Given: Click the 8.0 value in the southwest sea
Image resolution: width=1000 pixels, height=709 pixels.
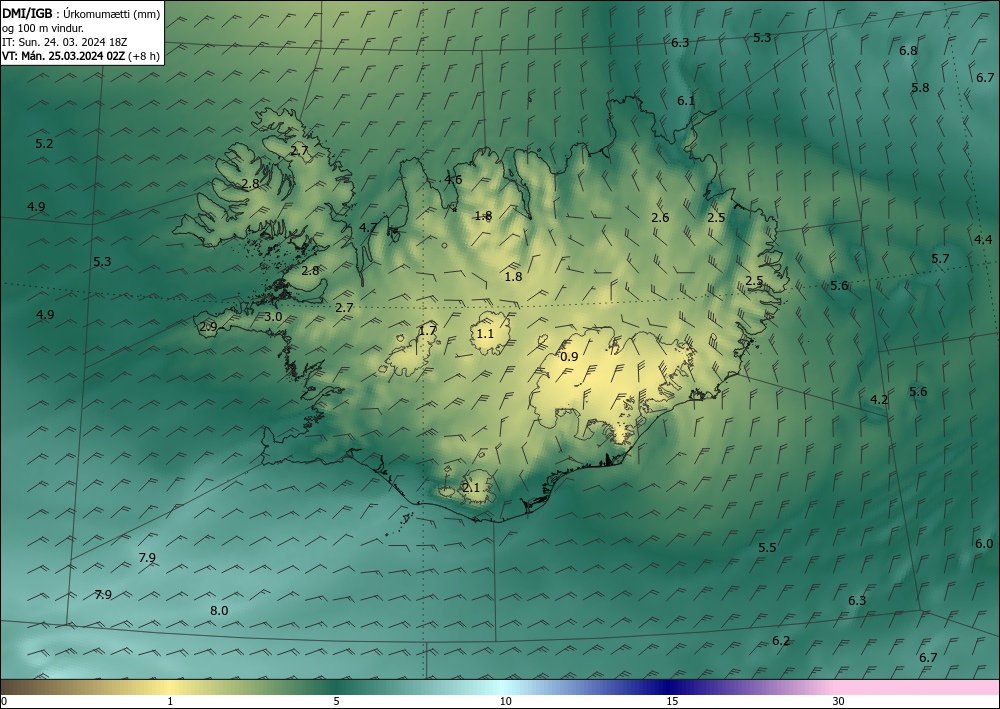Looking at the screenshot, I should pyautogui.click(x=219, y=611).
